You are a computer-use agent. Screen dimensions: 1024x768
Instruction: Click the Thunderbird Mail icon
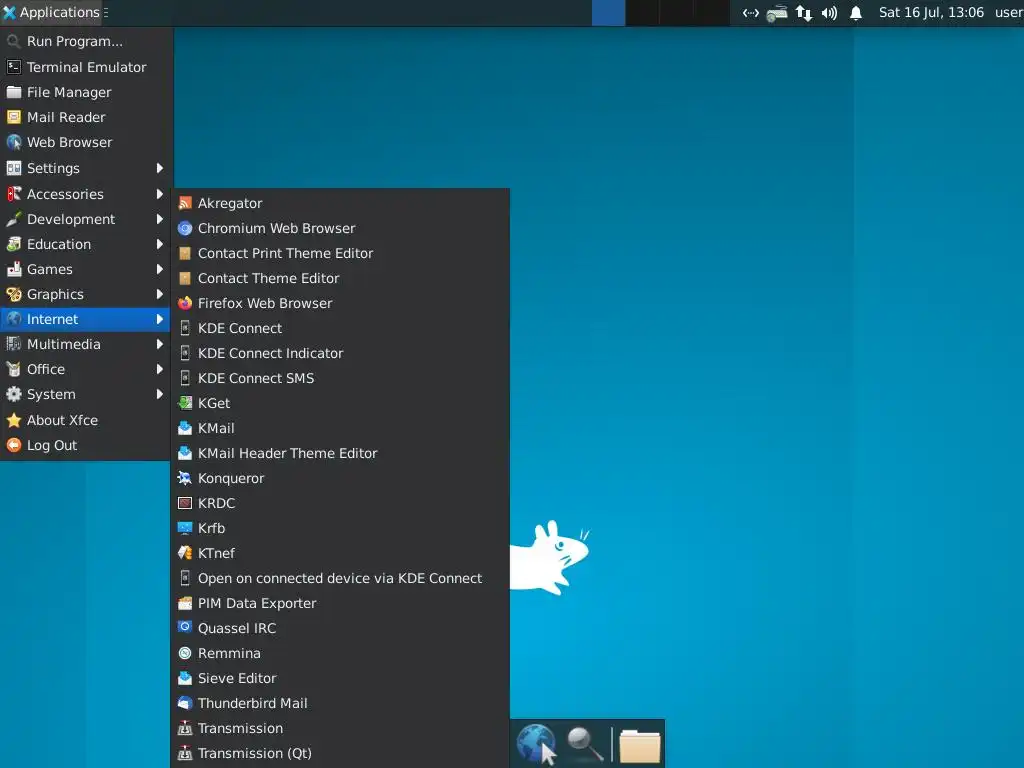185,703
